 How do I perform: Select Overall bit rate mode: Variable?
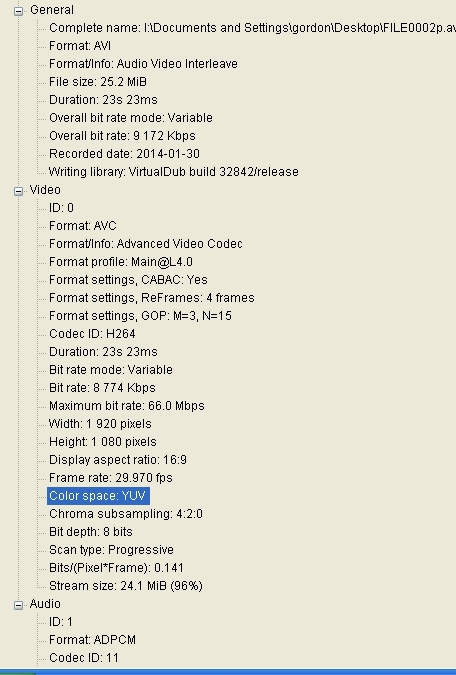tap(130, 118)
